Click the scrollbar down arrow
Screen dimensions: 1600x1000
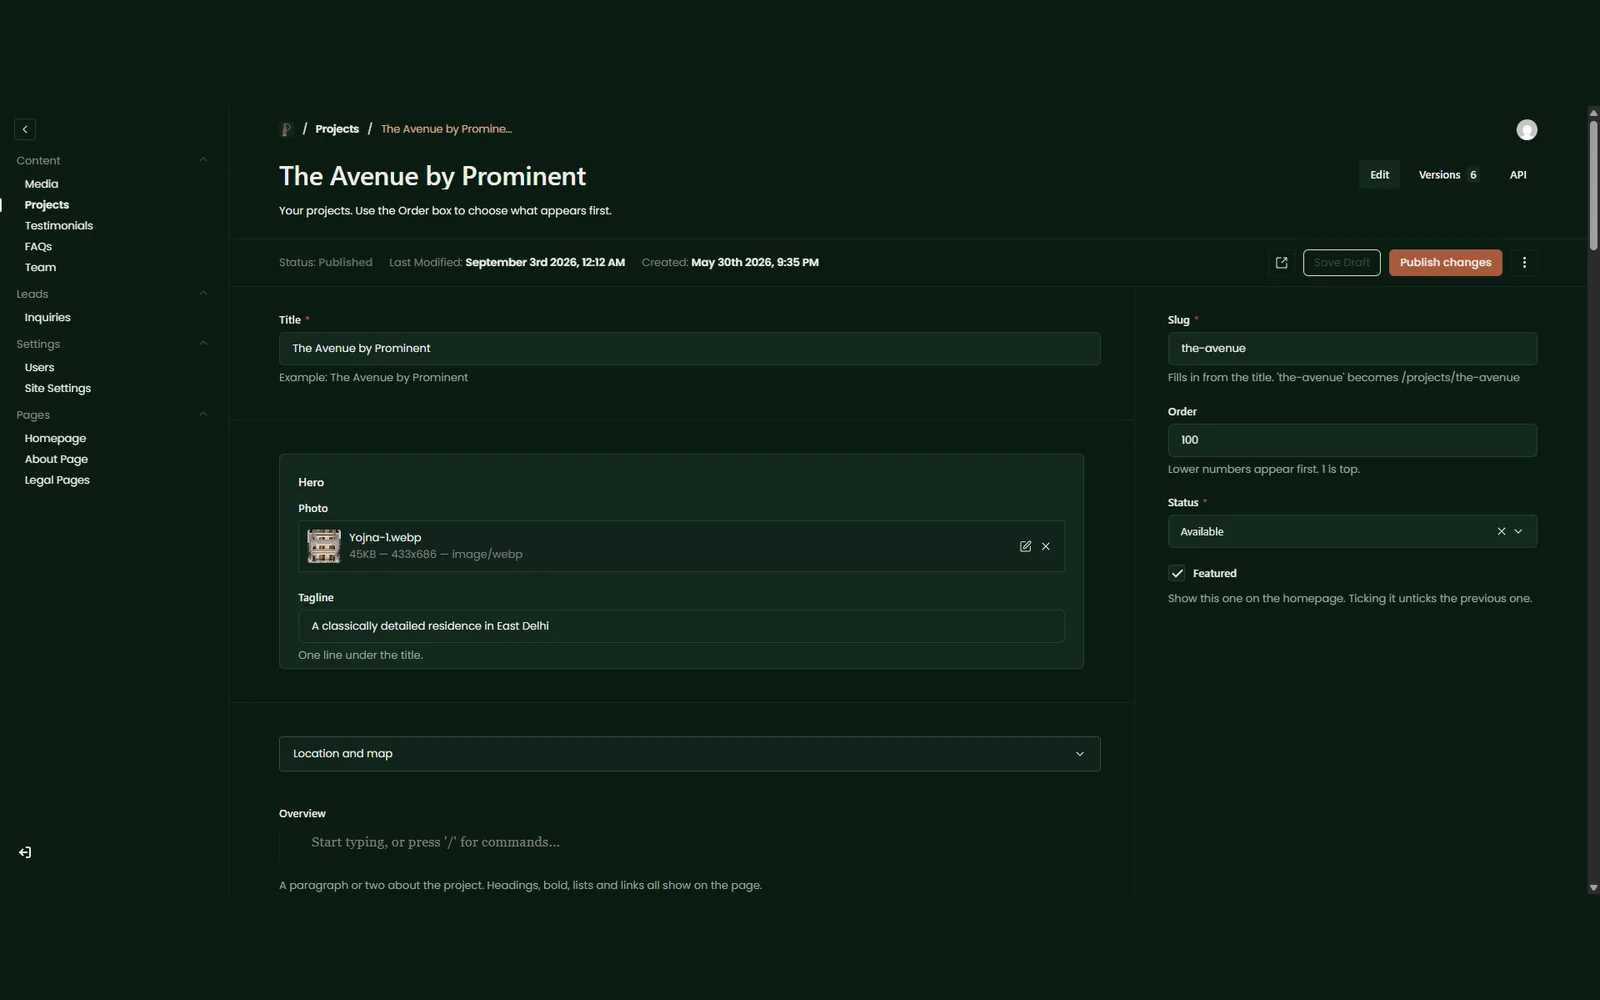point(1593,888)
